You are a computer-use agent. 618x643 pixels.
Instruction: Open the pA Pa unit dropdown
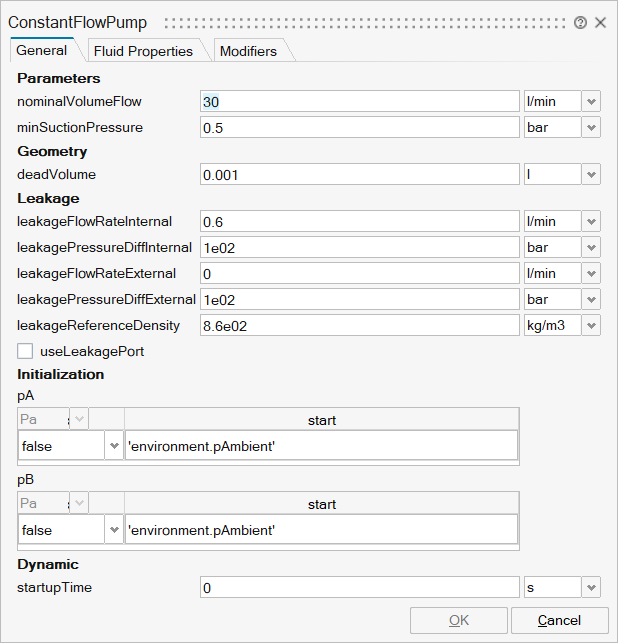79,420
